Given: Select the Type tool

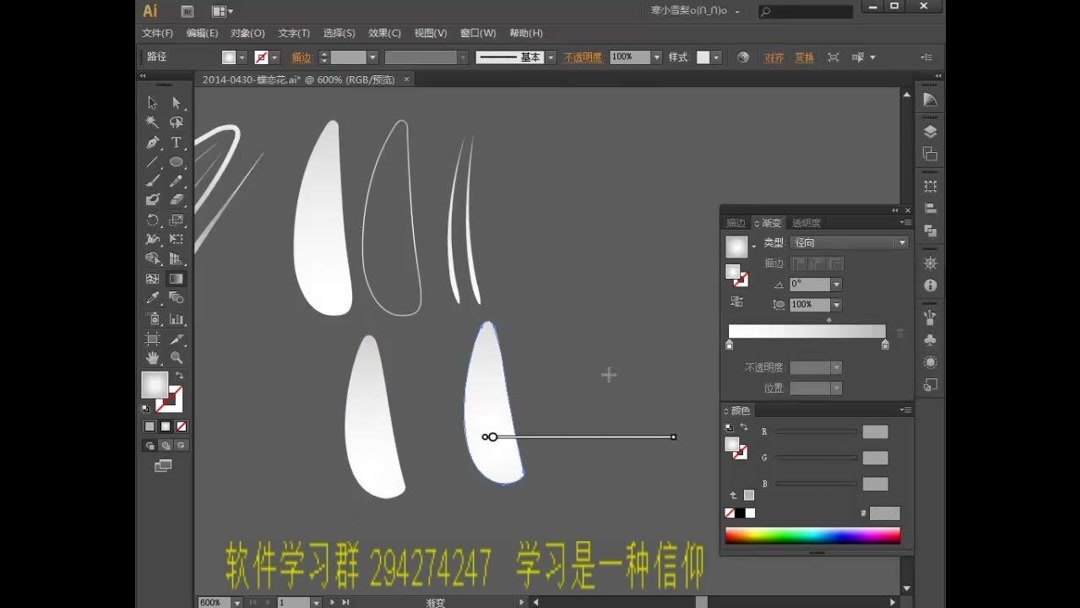Looking at the screenshot, I should point(176,143).
